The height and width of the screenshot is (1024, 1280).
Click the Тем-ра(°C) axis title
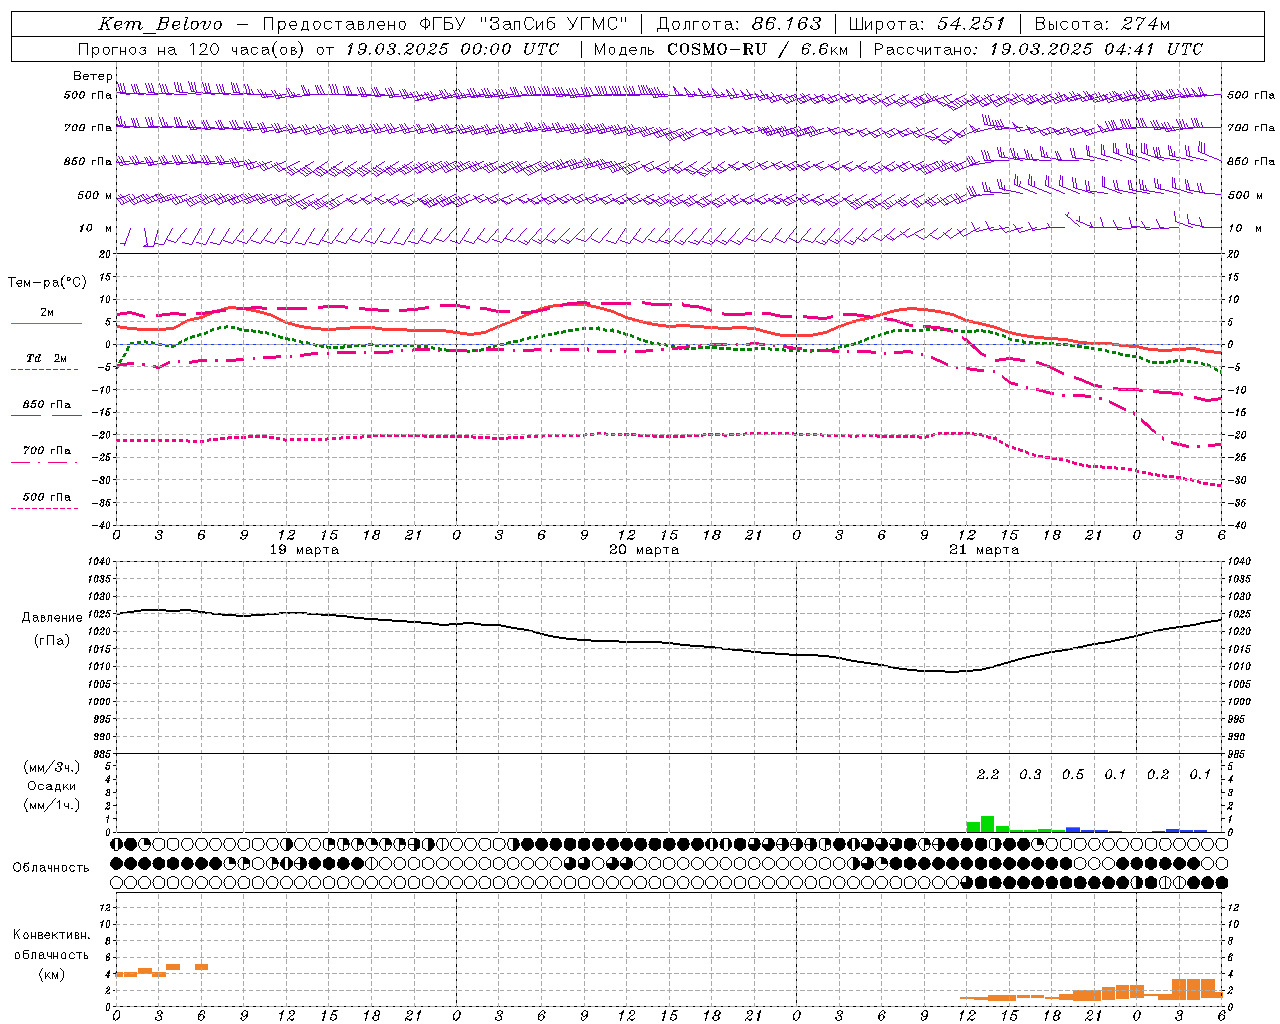click(x=47, y=283)
